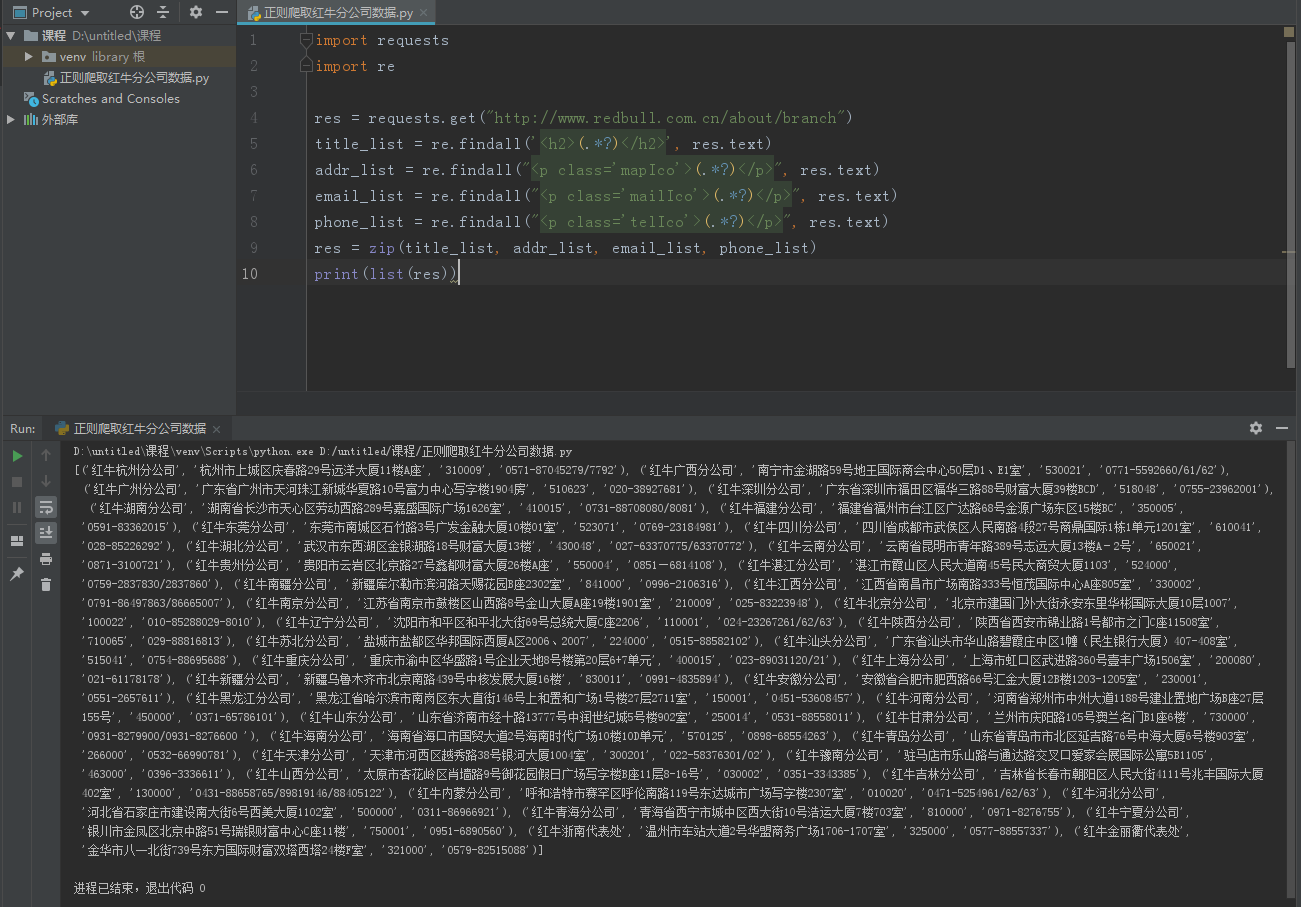Select Scratches and Consoles in tree
Image resolution: width=1301 pixels, height=907 pixels.
[x=102, y=99]
